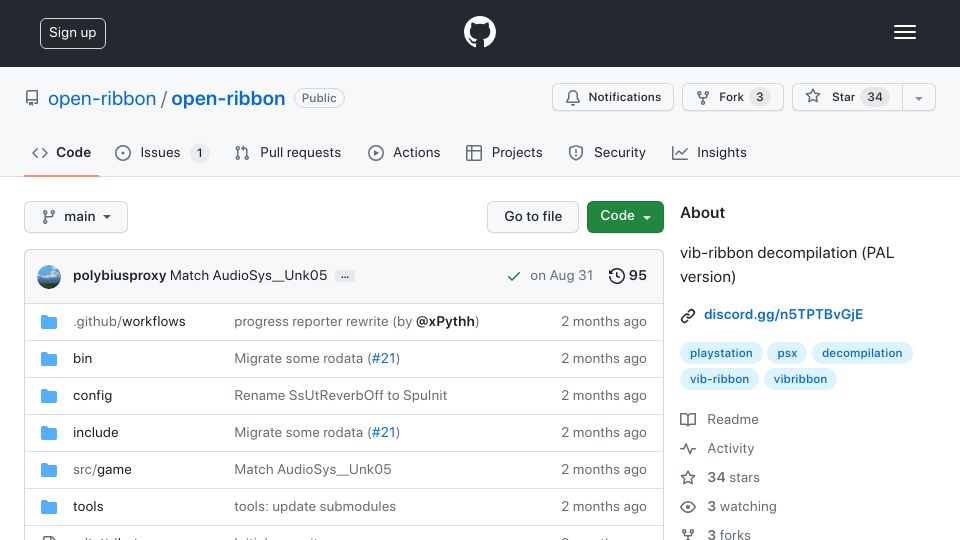The height and width of the screenshot is (540, 960).
Task: Click polybiusproxy's avatar thumbnail
Action: point(49,276)
